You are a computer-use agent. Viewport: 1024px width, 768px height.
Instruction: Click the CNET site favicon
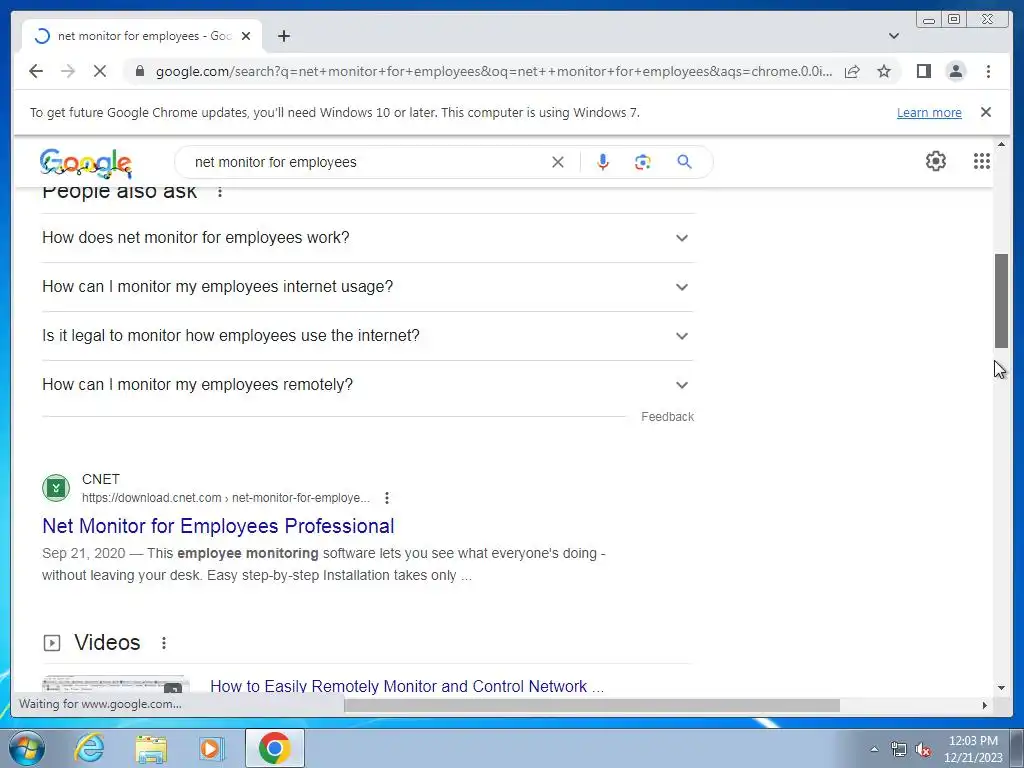pyautogui.click(x=56, y=488)
